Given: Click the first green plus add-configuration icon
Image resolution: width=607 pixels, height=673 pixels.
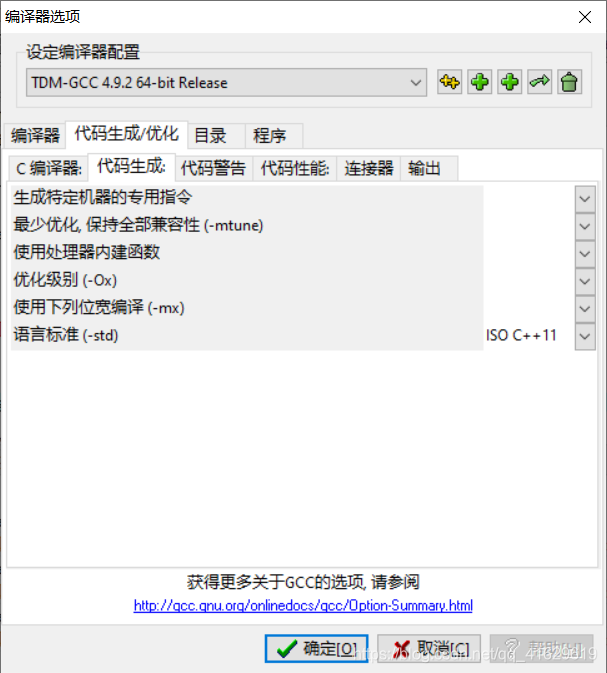Looking at the screenshot, I should [x=480, y=82].
